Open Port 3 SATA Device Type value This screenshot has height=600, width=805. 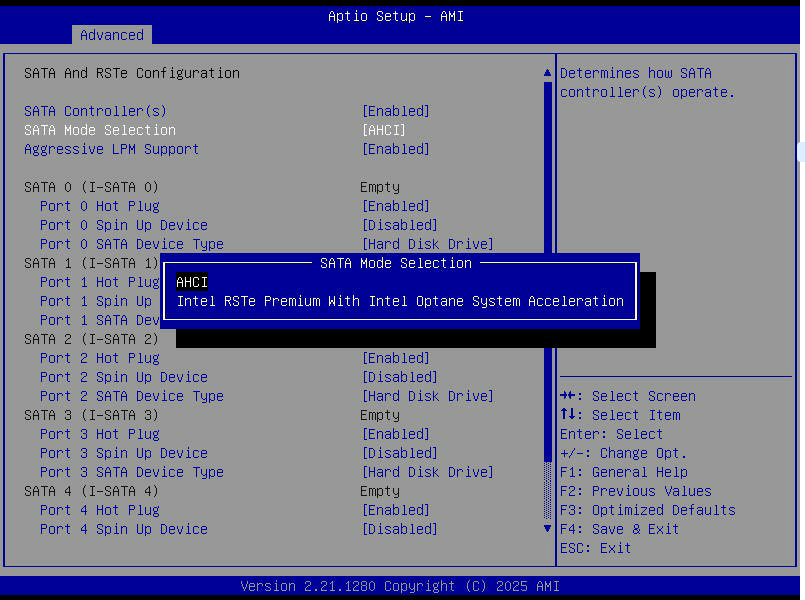[x=427, y=472]
